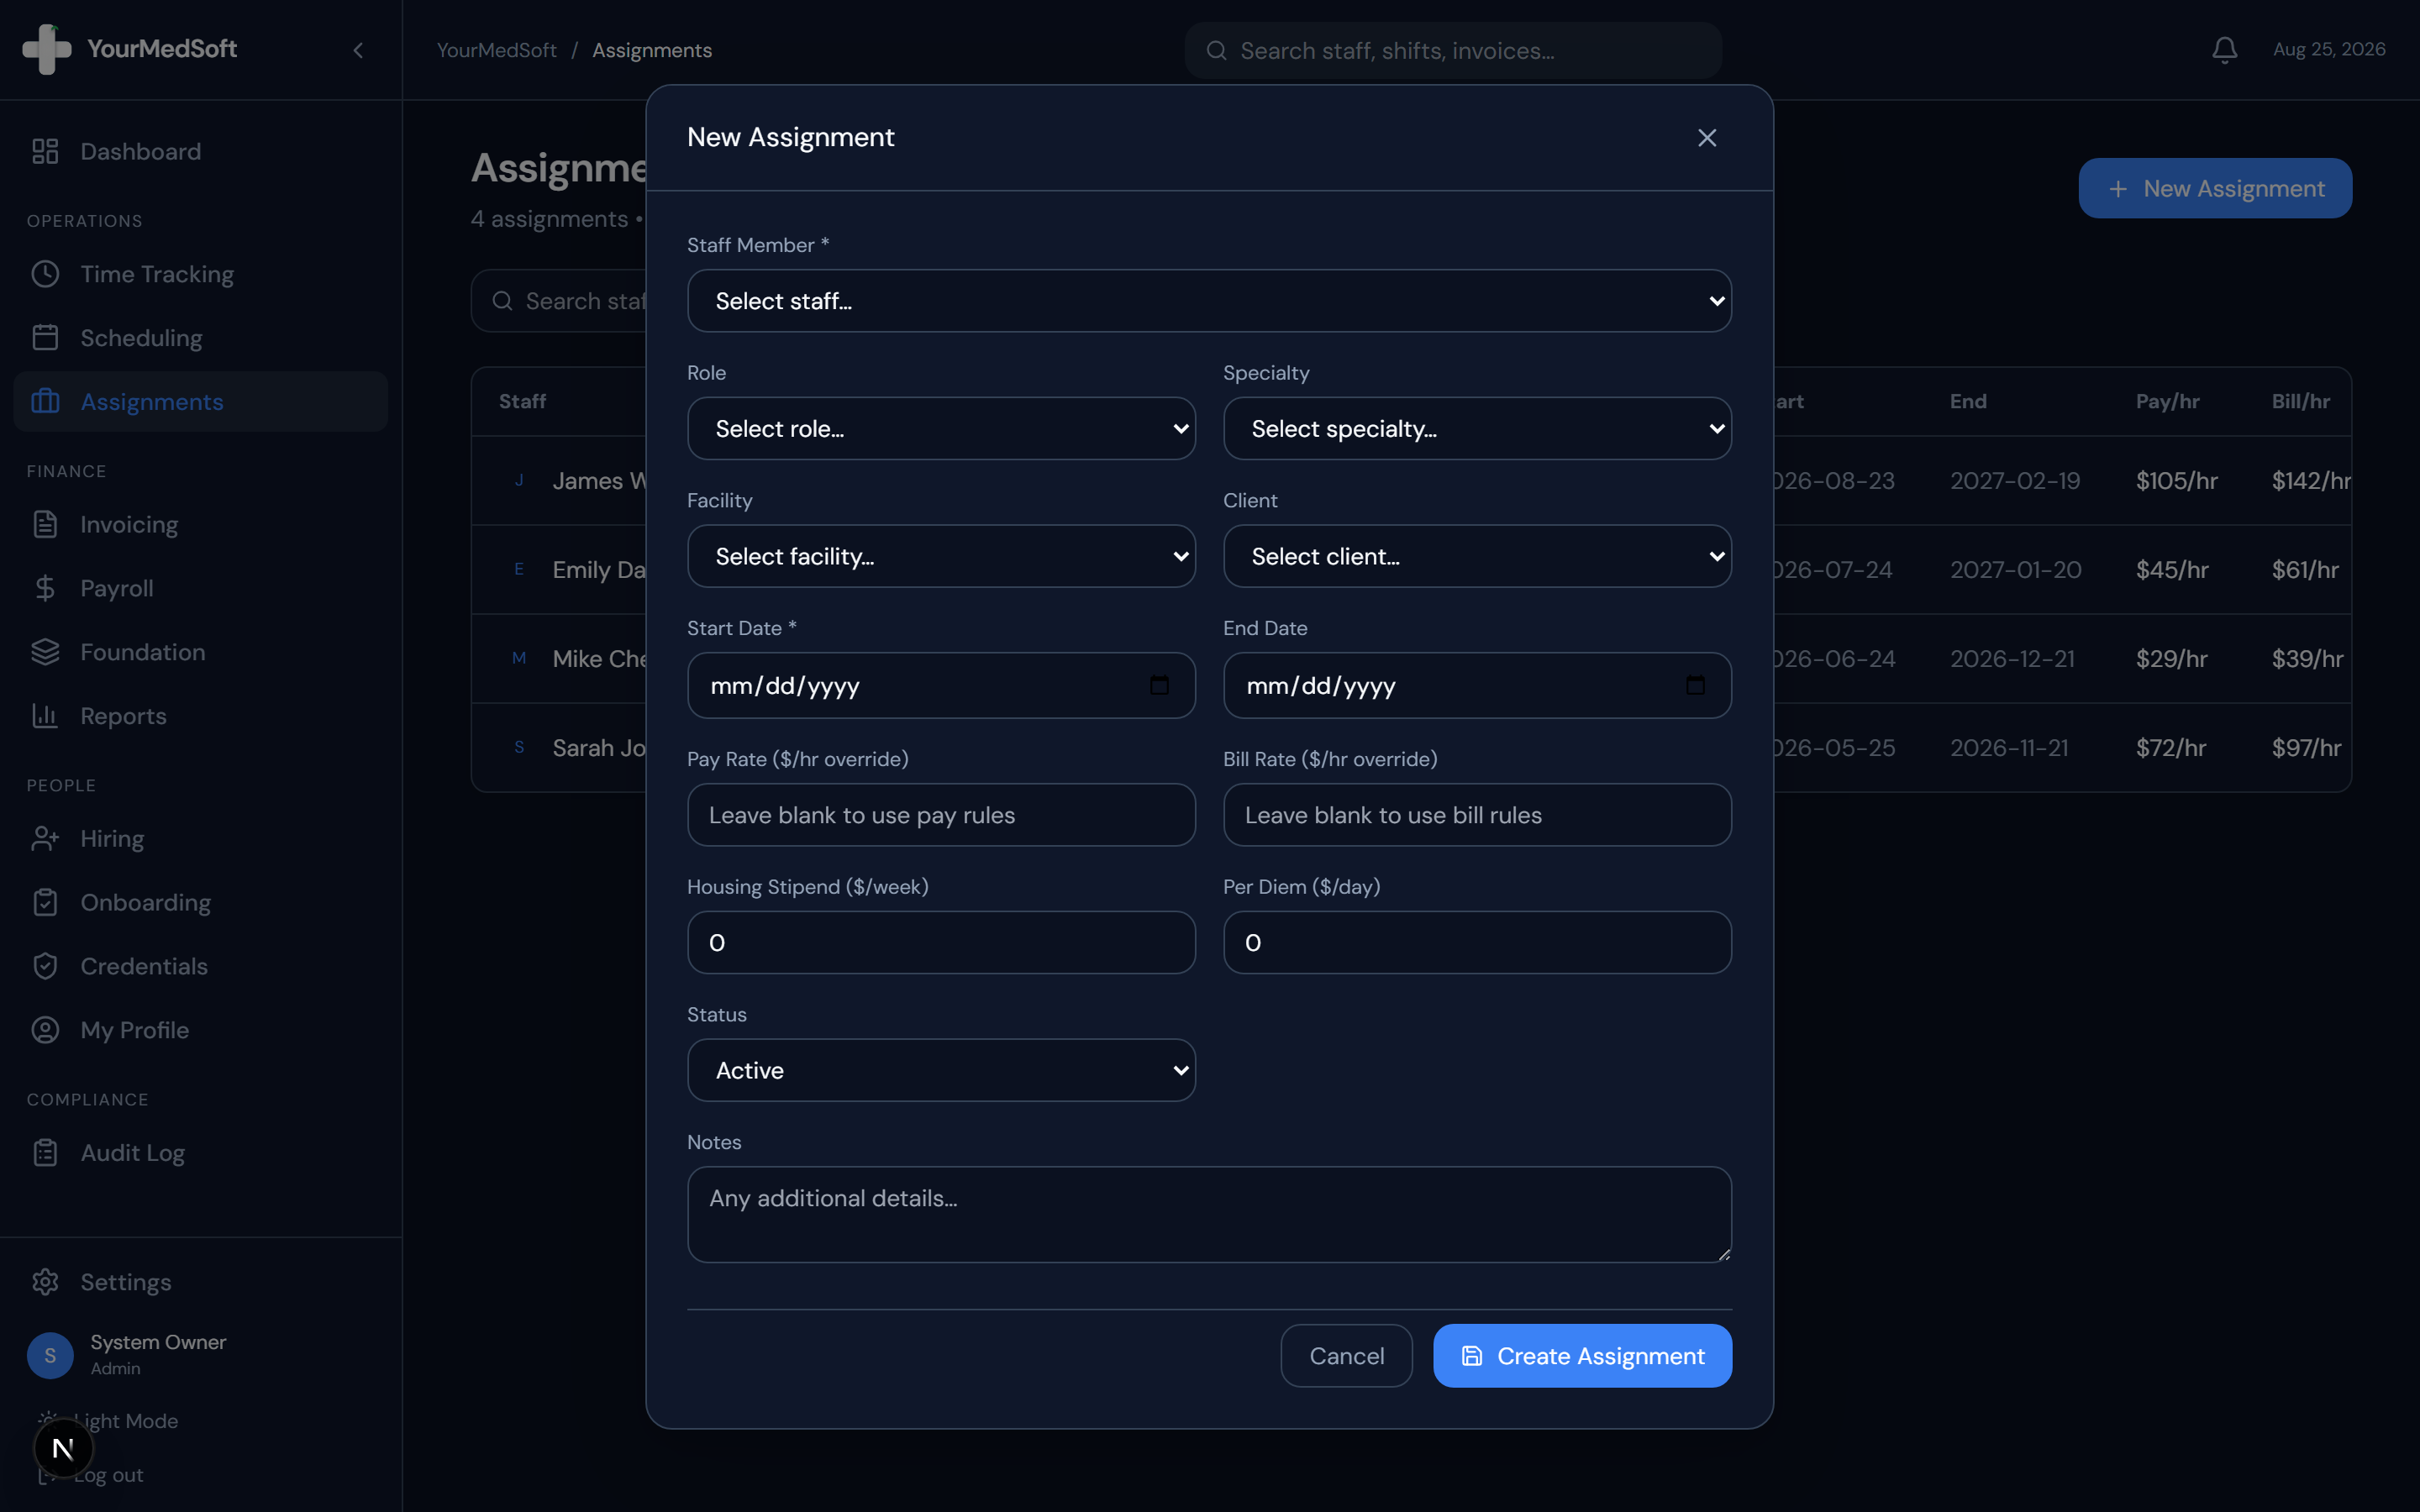Viewport: 2420px width, 1512px height.
Task: Click the Housing Stipend input field
Action: [941, 942]
